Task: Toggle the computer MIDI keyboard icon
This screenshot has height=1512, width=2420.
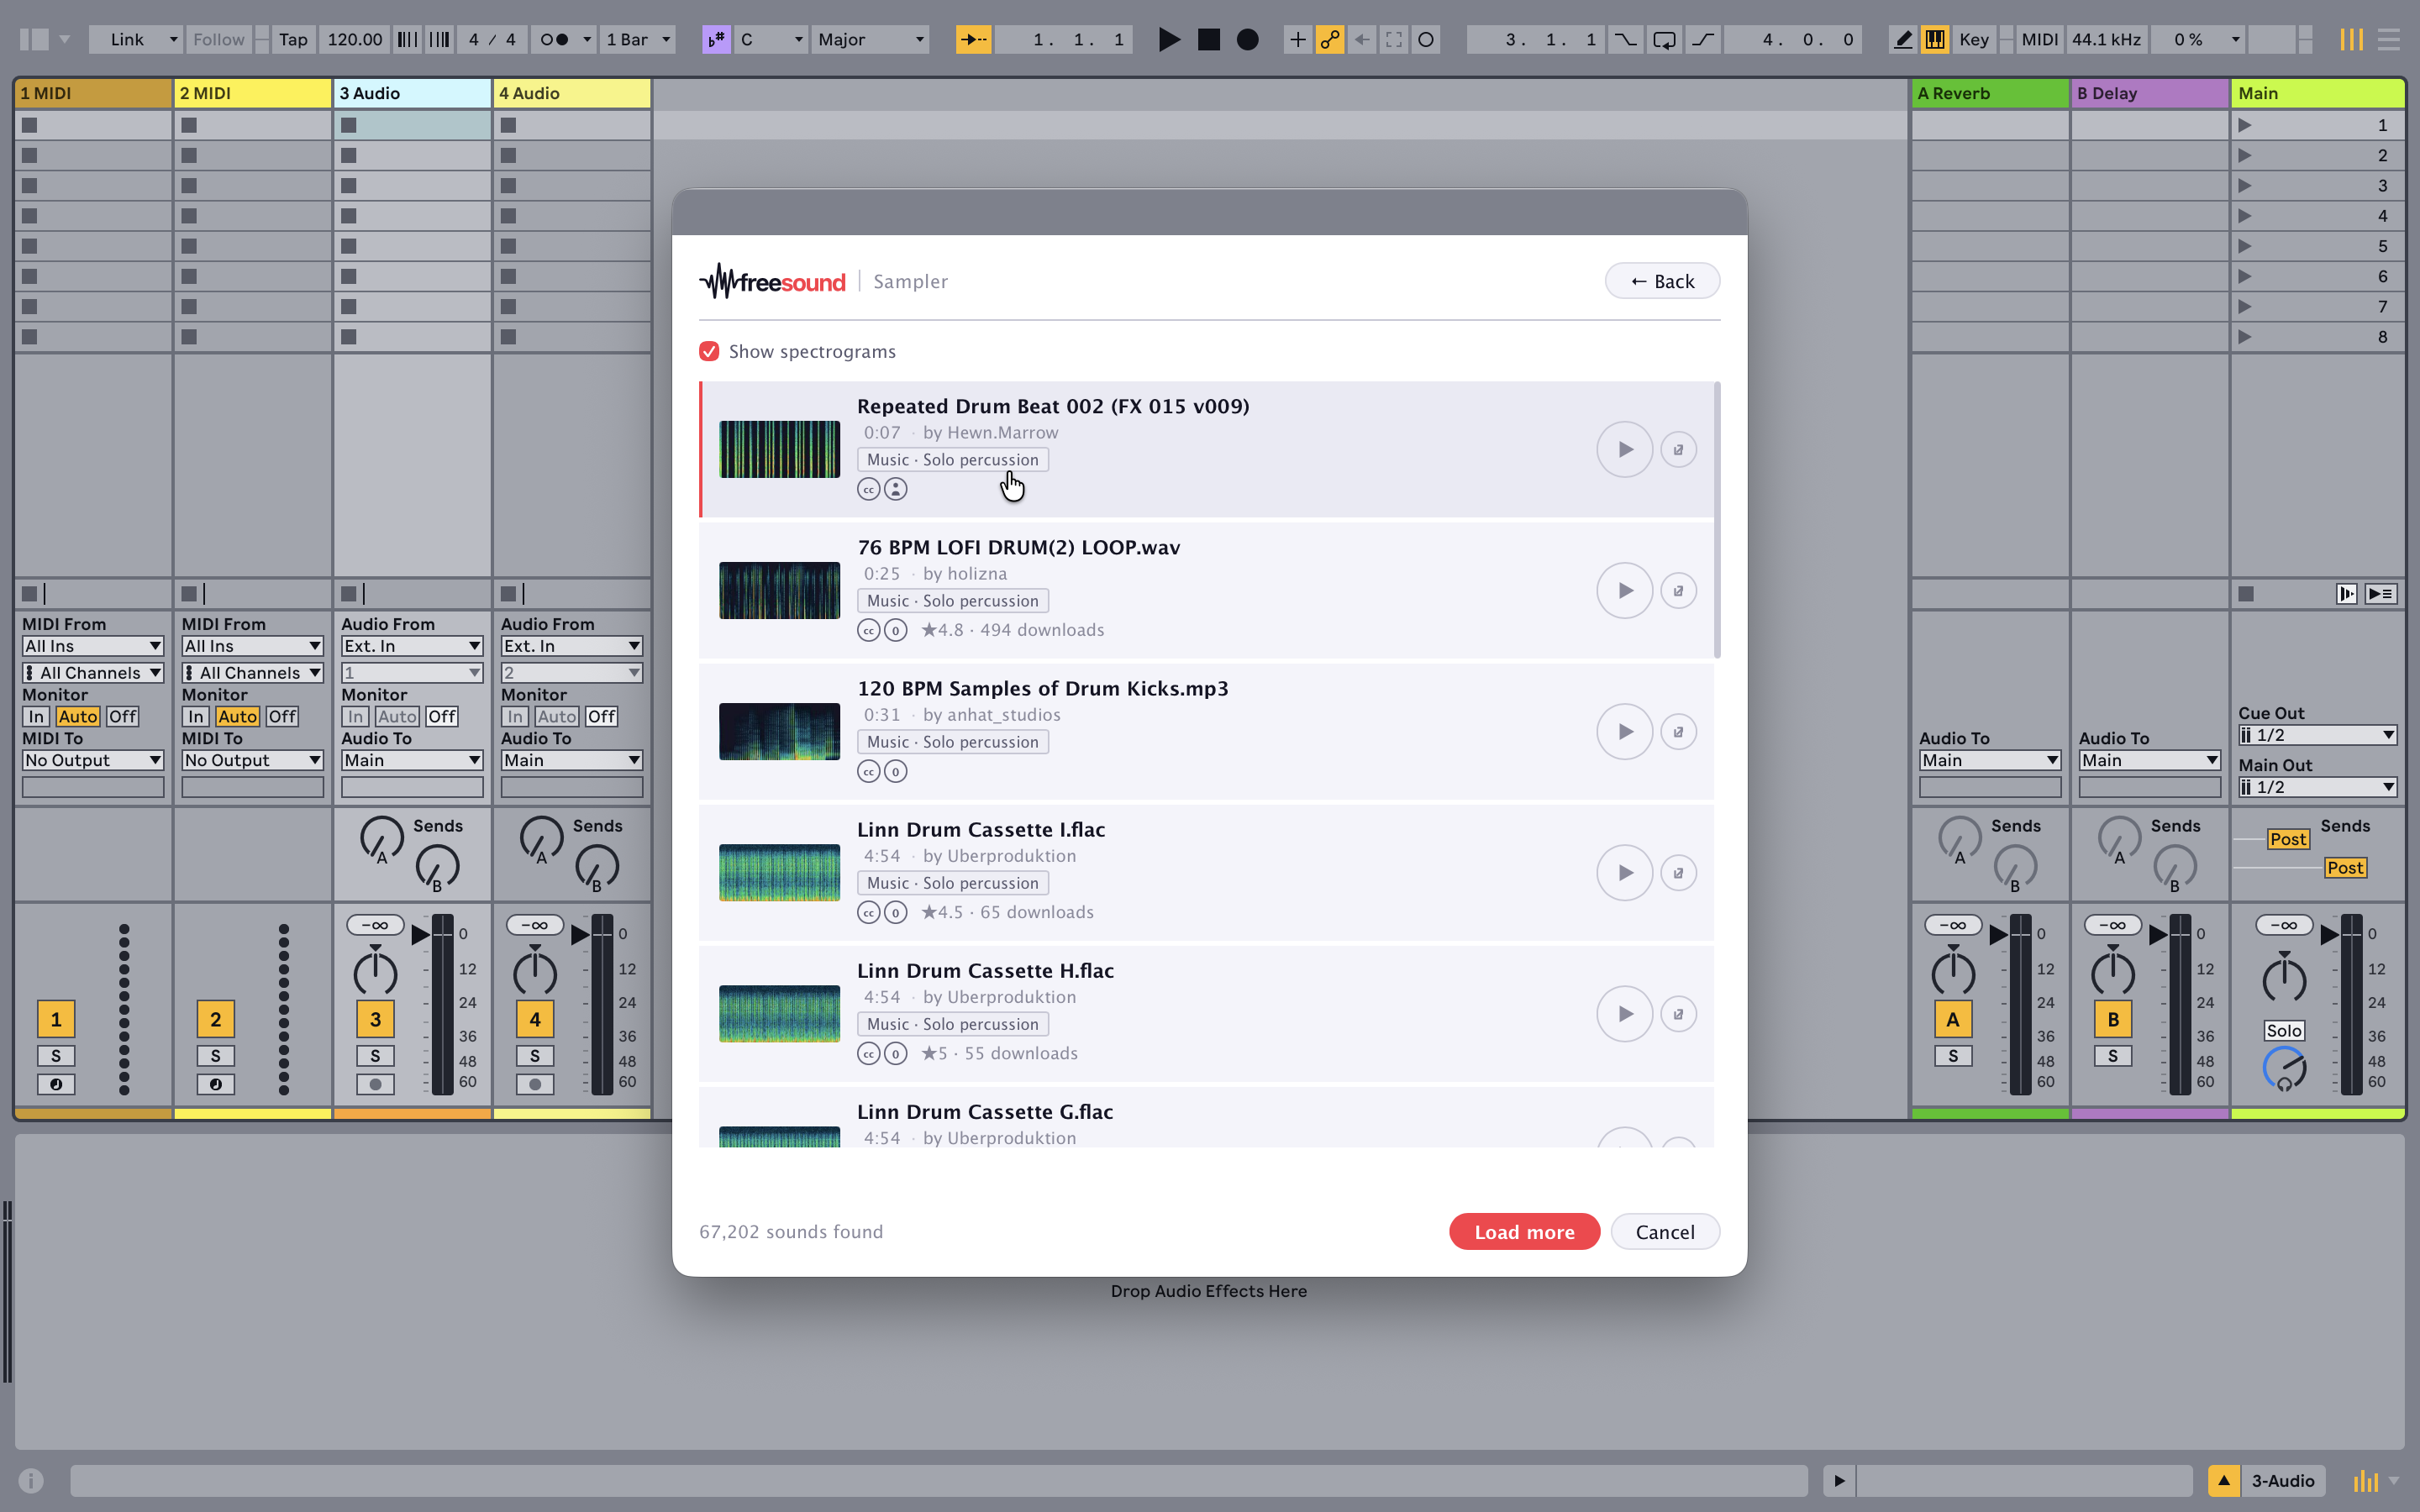Action: 1935,40
